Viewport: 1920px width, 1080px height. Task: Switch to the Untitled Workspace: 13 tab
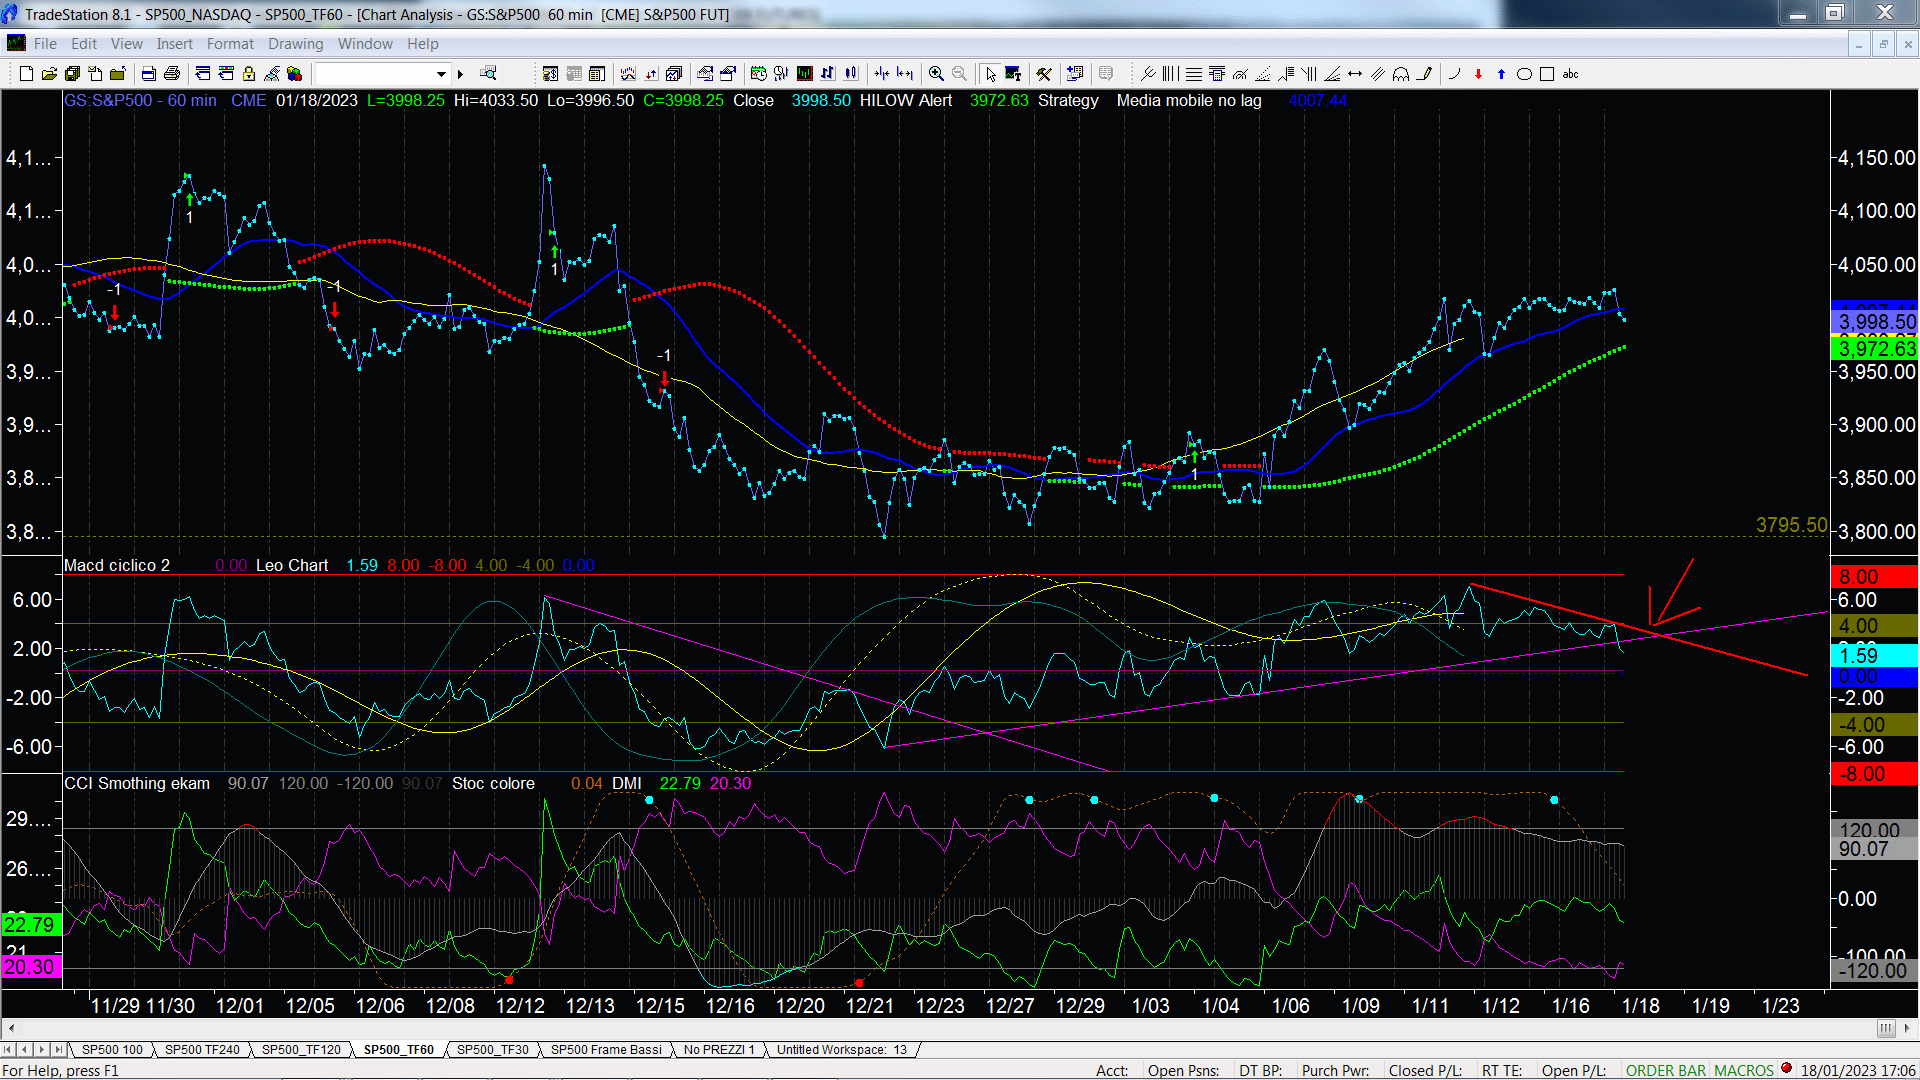click(x=841, y=1050)
